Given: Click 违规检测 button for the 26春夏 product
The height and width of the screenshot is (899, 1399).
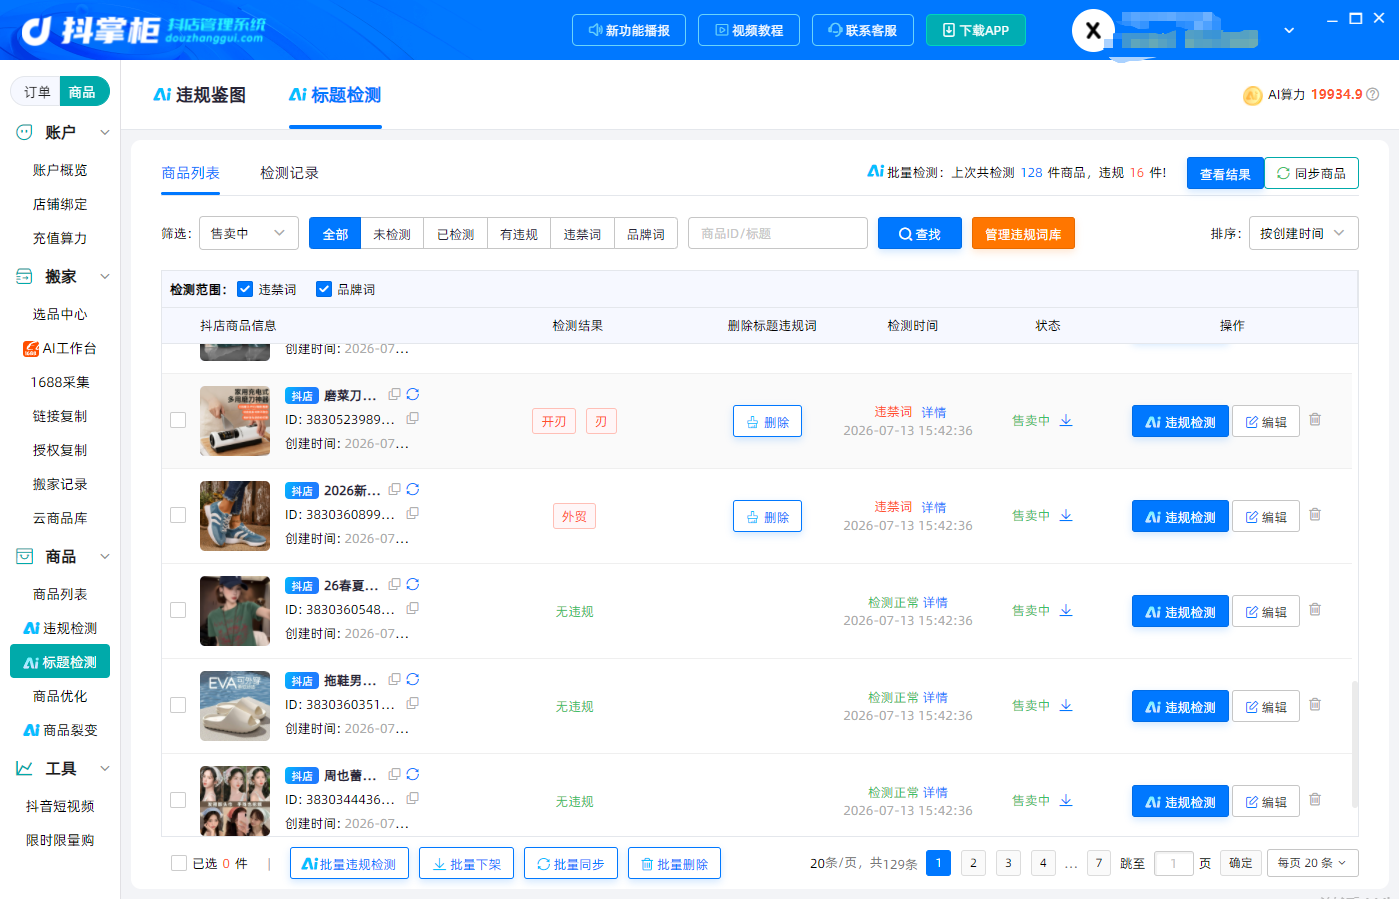Looking at the screenshot, I should (x=1180, y=611).
